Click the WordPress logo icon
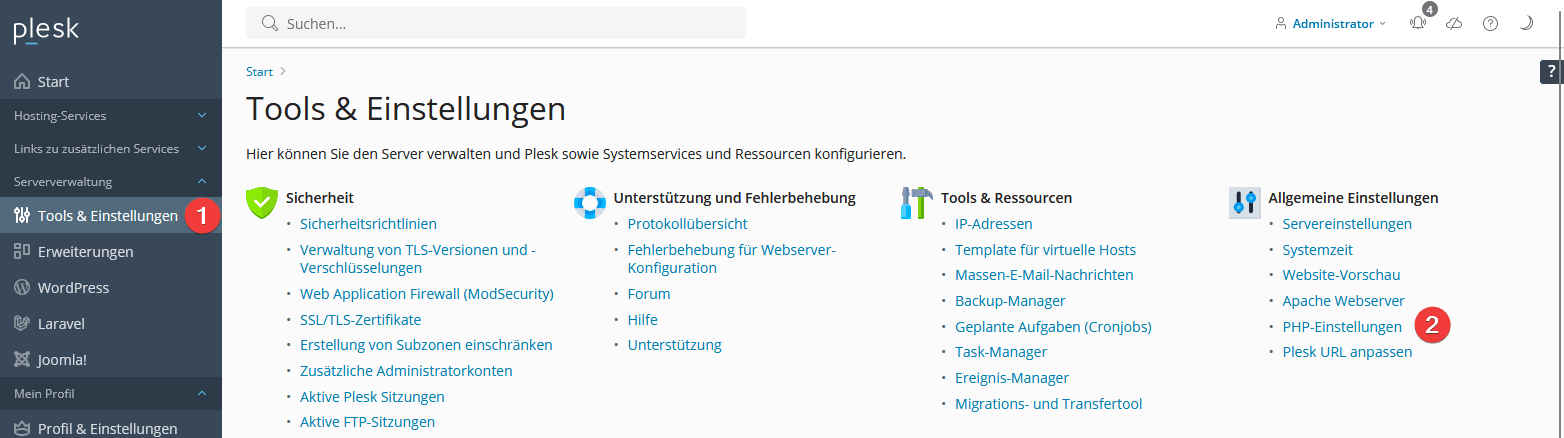This screenshot has width=1564, height=438. coord(22,287)
